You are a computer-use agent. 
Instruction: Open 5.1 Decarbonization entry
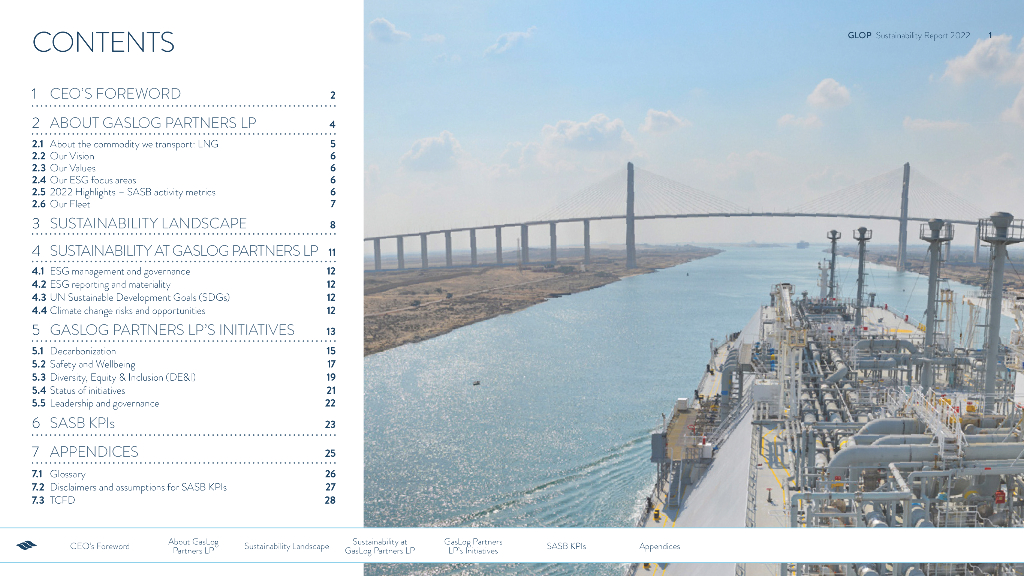pyautogui.click(x=184, y=351)
